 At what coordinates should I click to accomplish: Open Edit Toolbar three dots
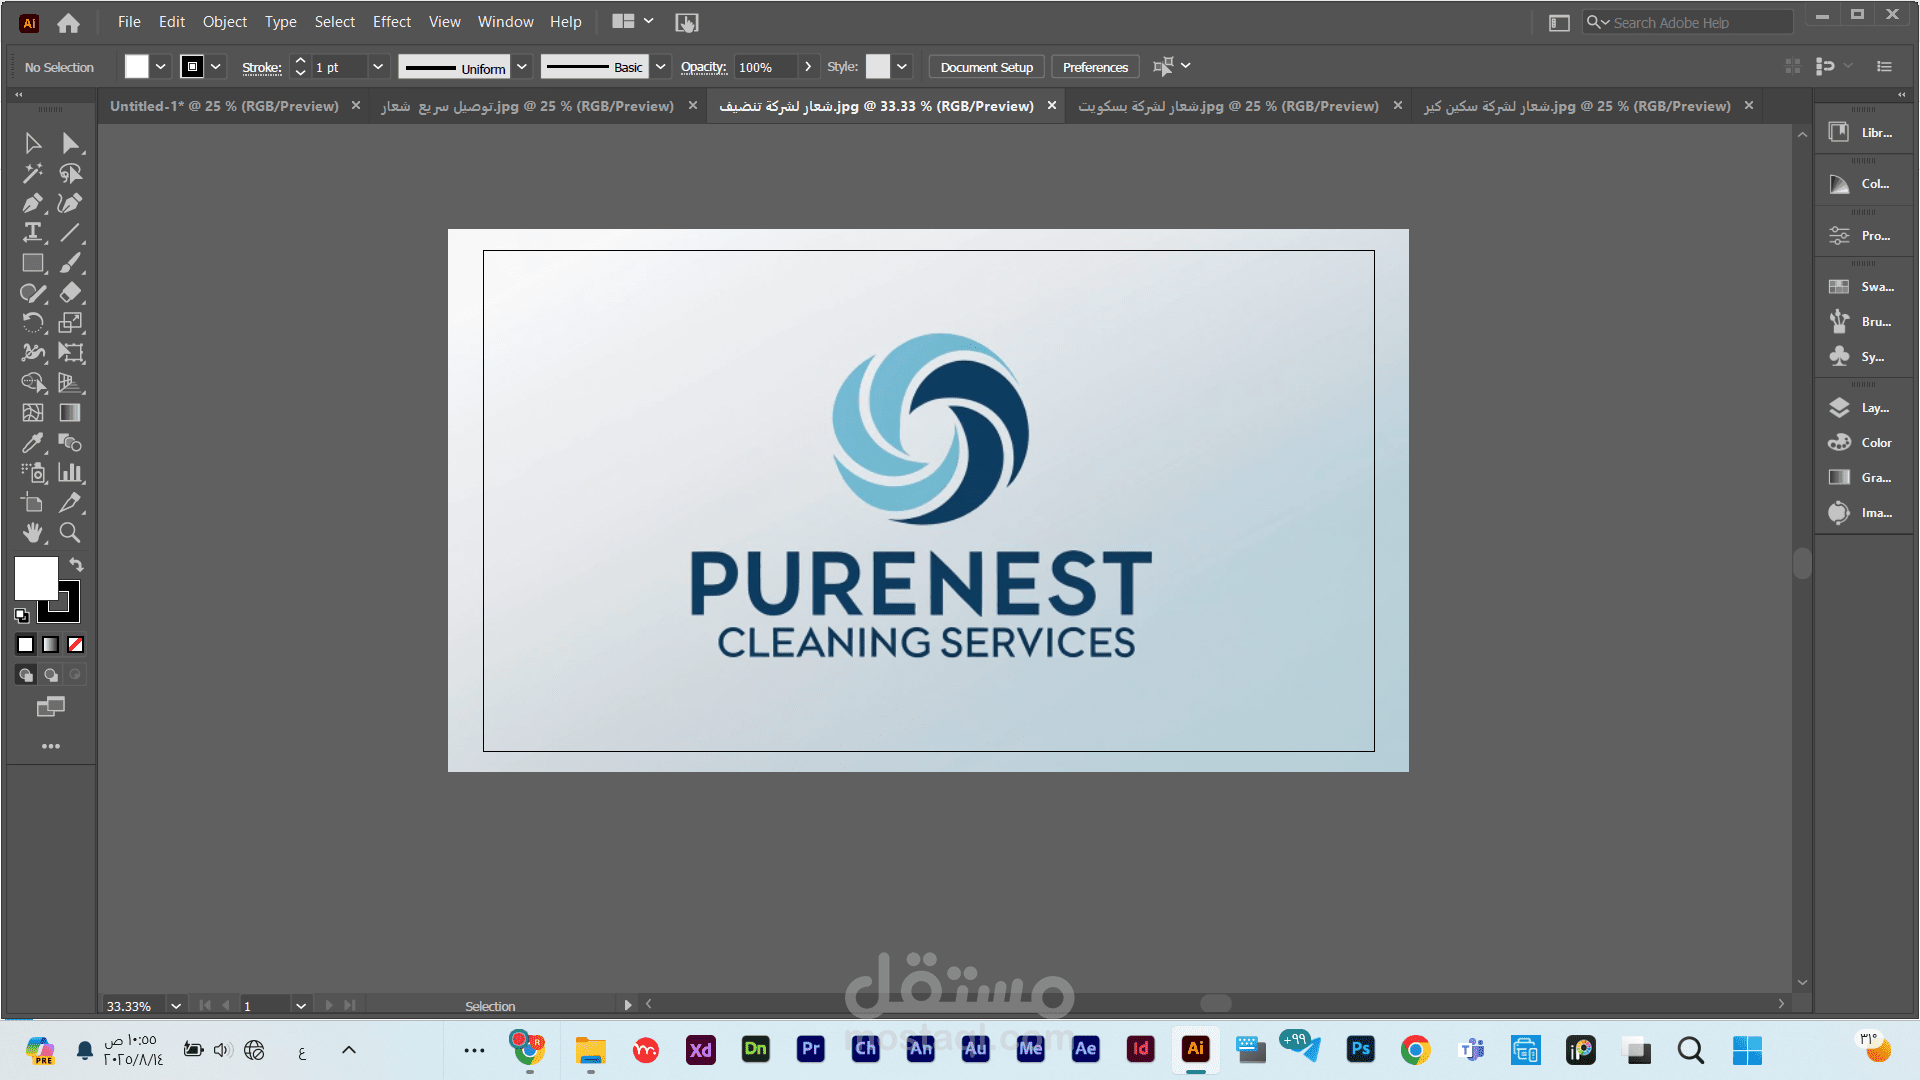click(51, 746)
